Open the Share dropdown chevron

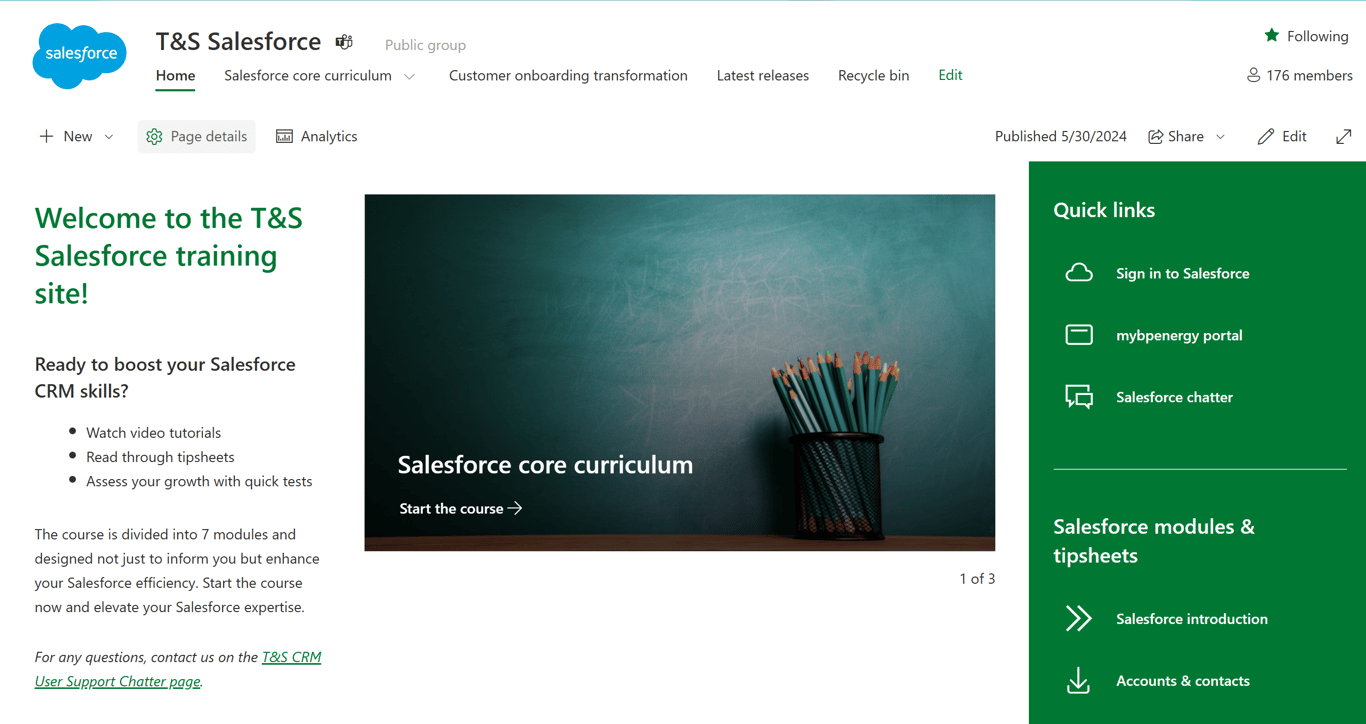[x=1220, y=136]
